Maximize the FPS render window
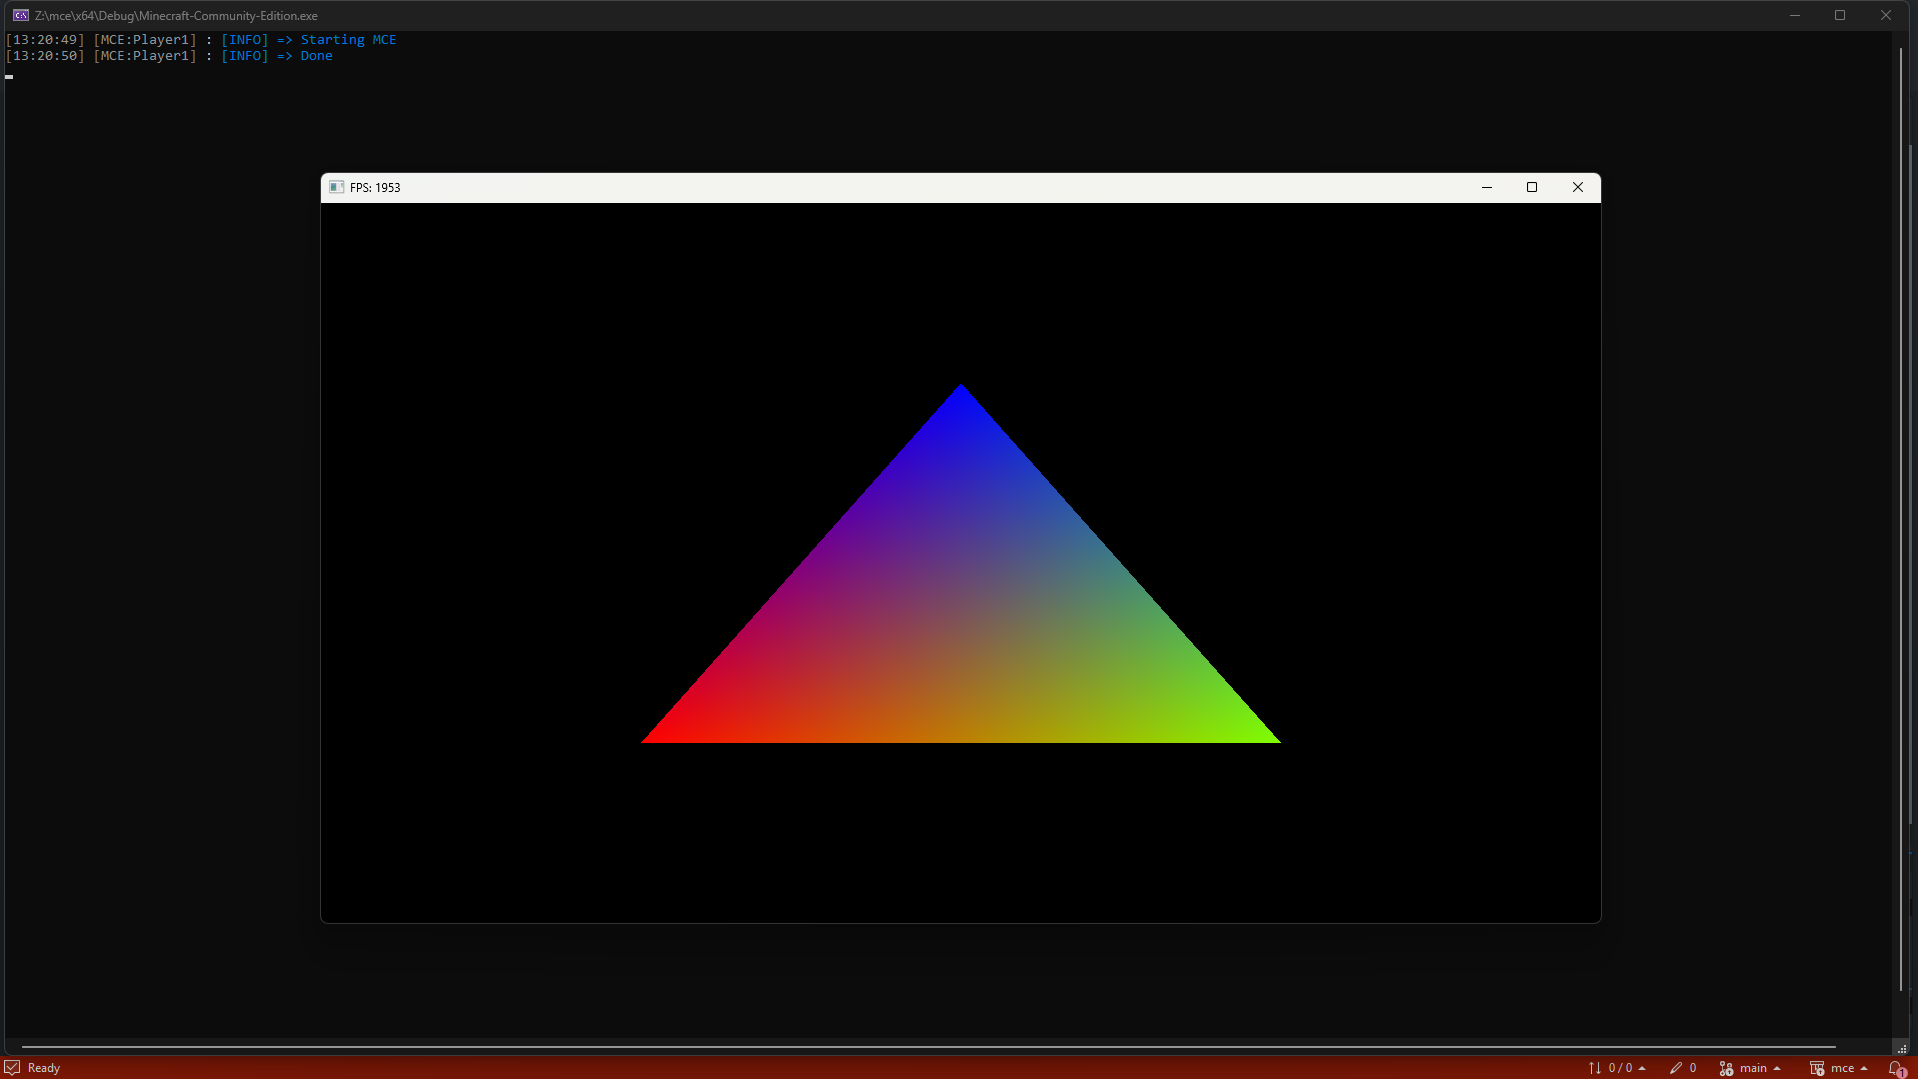1918x1079 pixels. [1532, 187]
